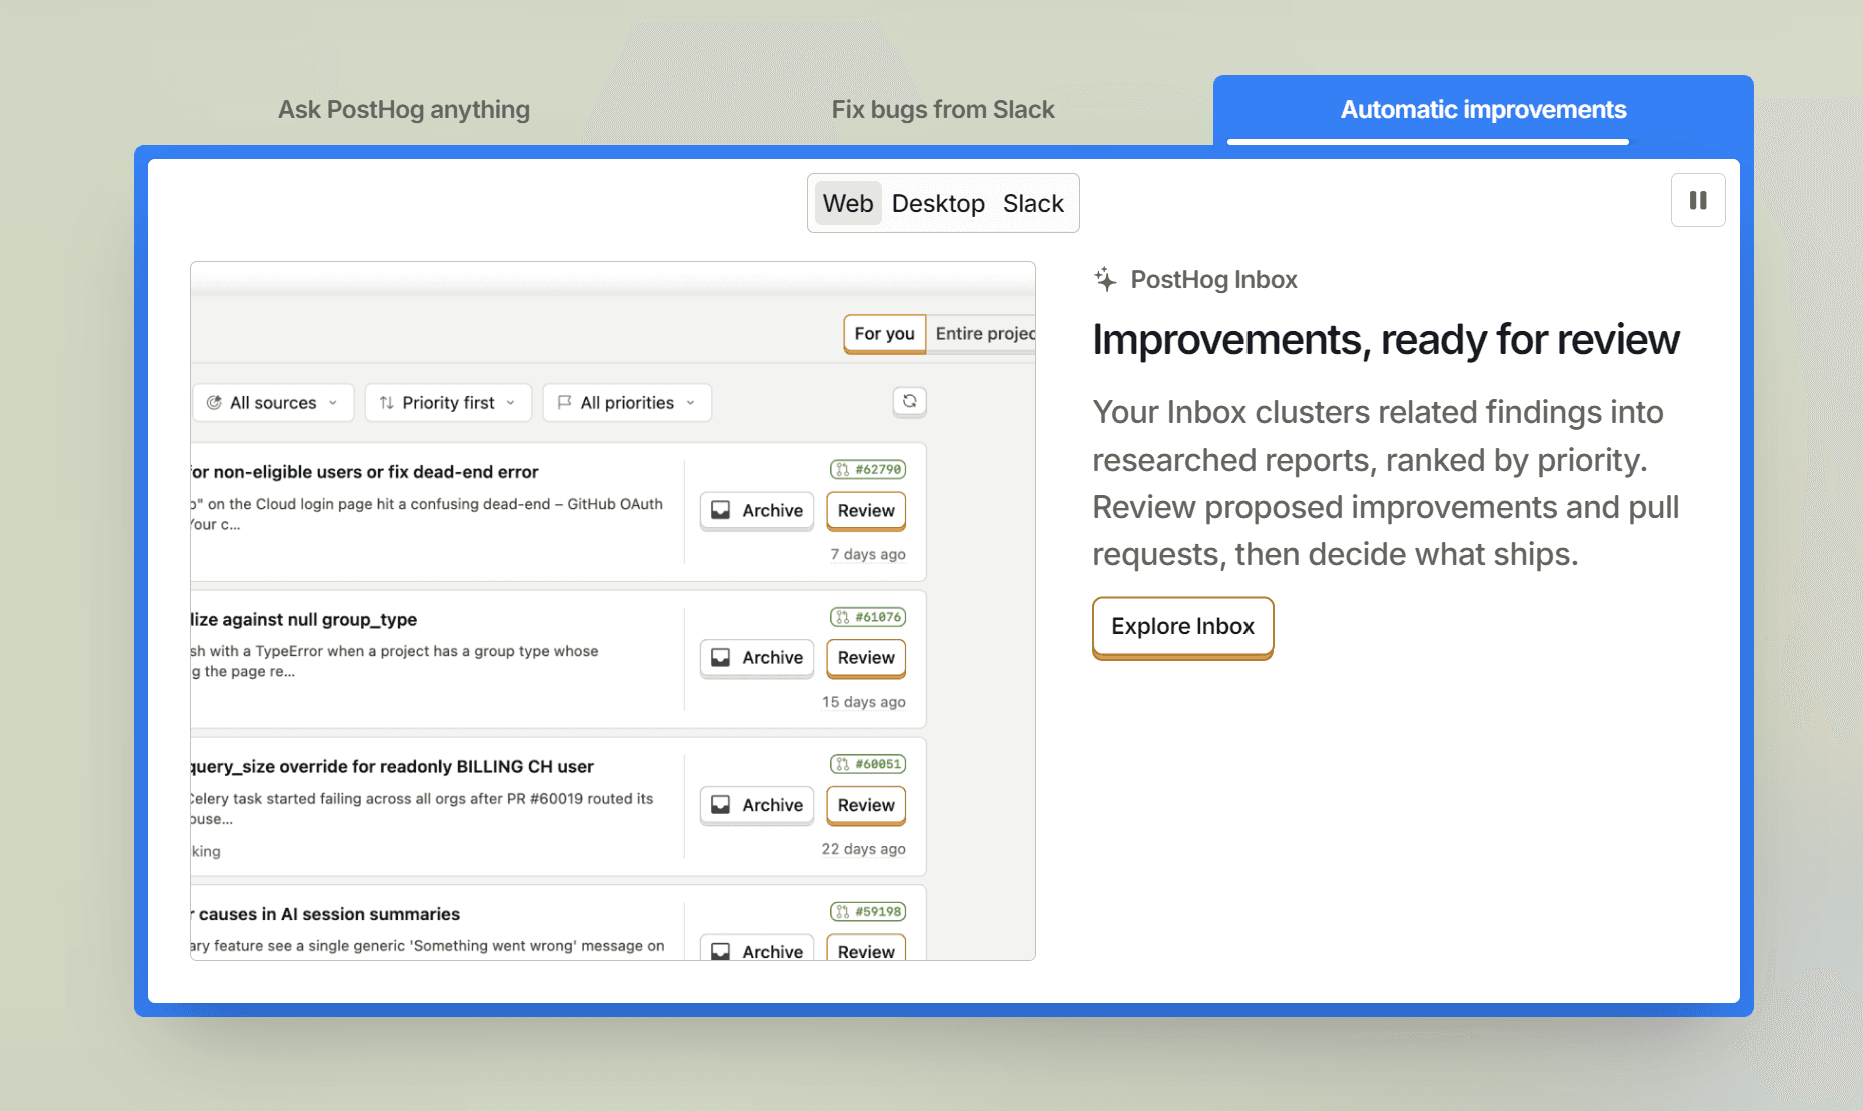The width and height of the screenshot is (1863, 1111).
Task: Archive the BILLING CH user report
Action: click(x=757, y=805)
